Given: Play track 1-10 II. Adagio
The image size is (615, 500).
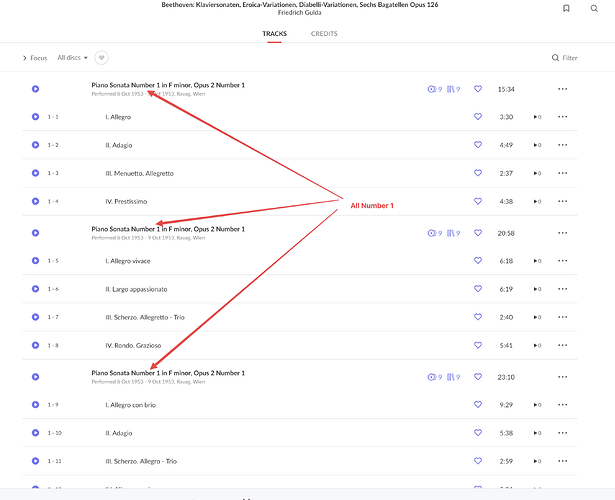Looking at the screenshot, I should pos(35,433).
